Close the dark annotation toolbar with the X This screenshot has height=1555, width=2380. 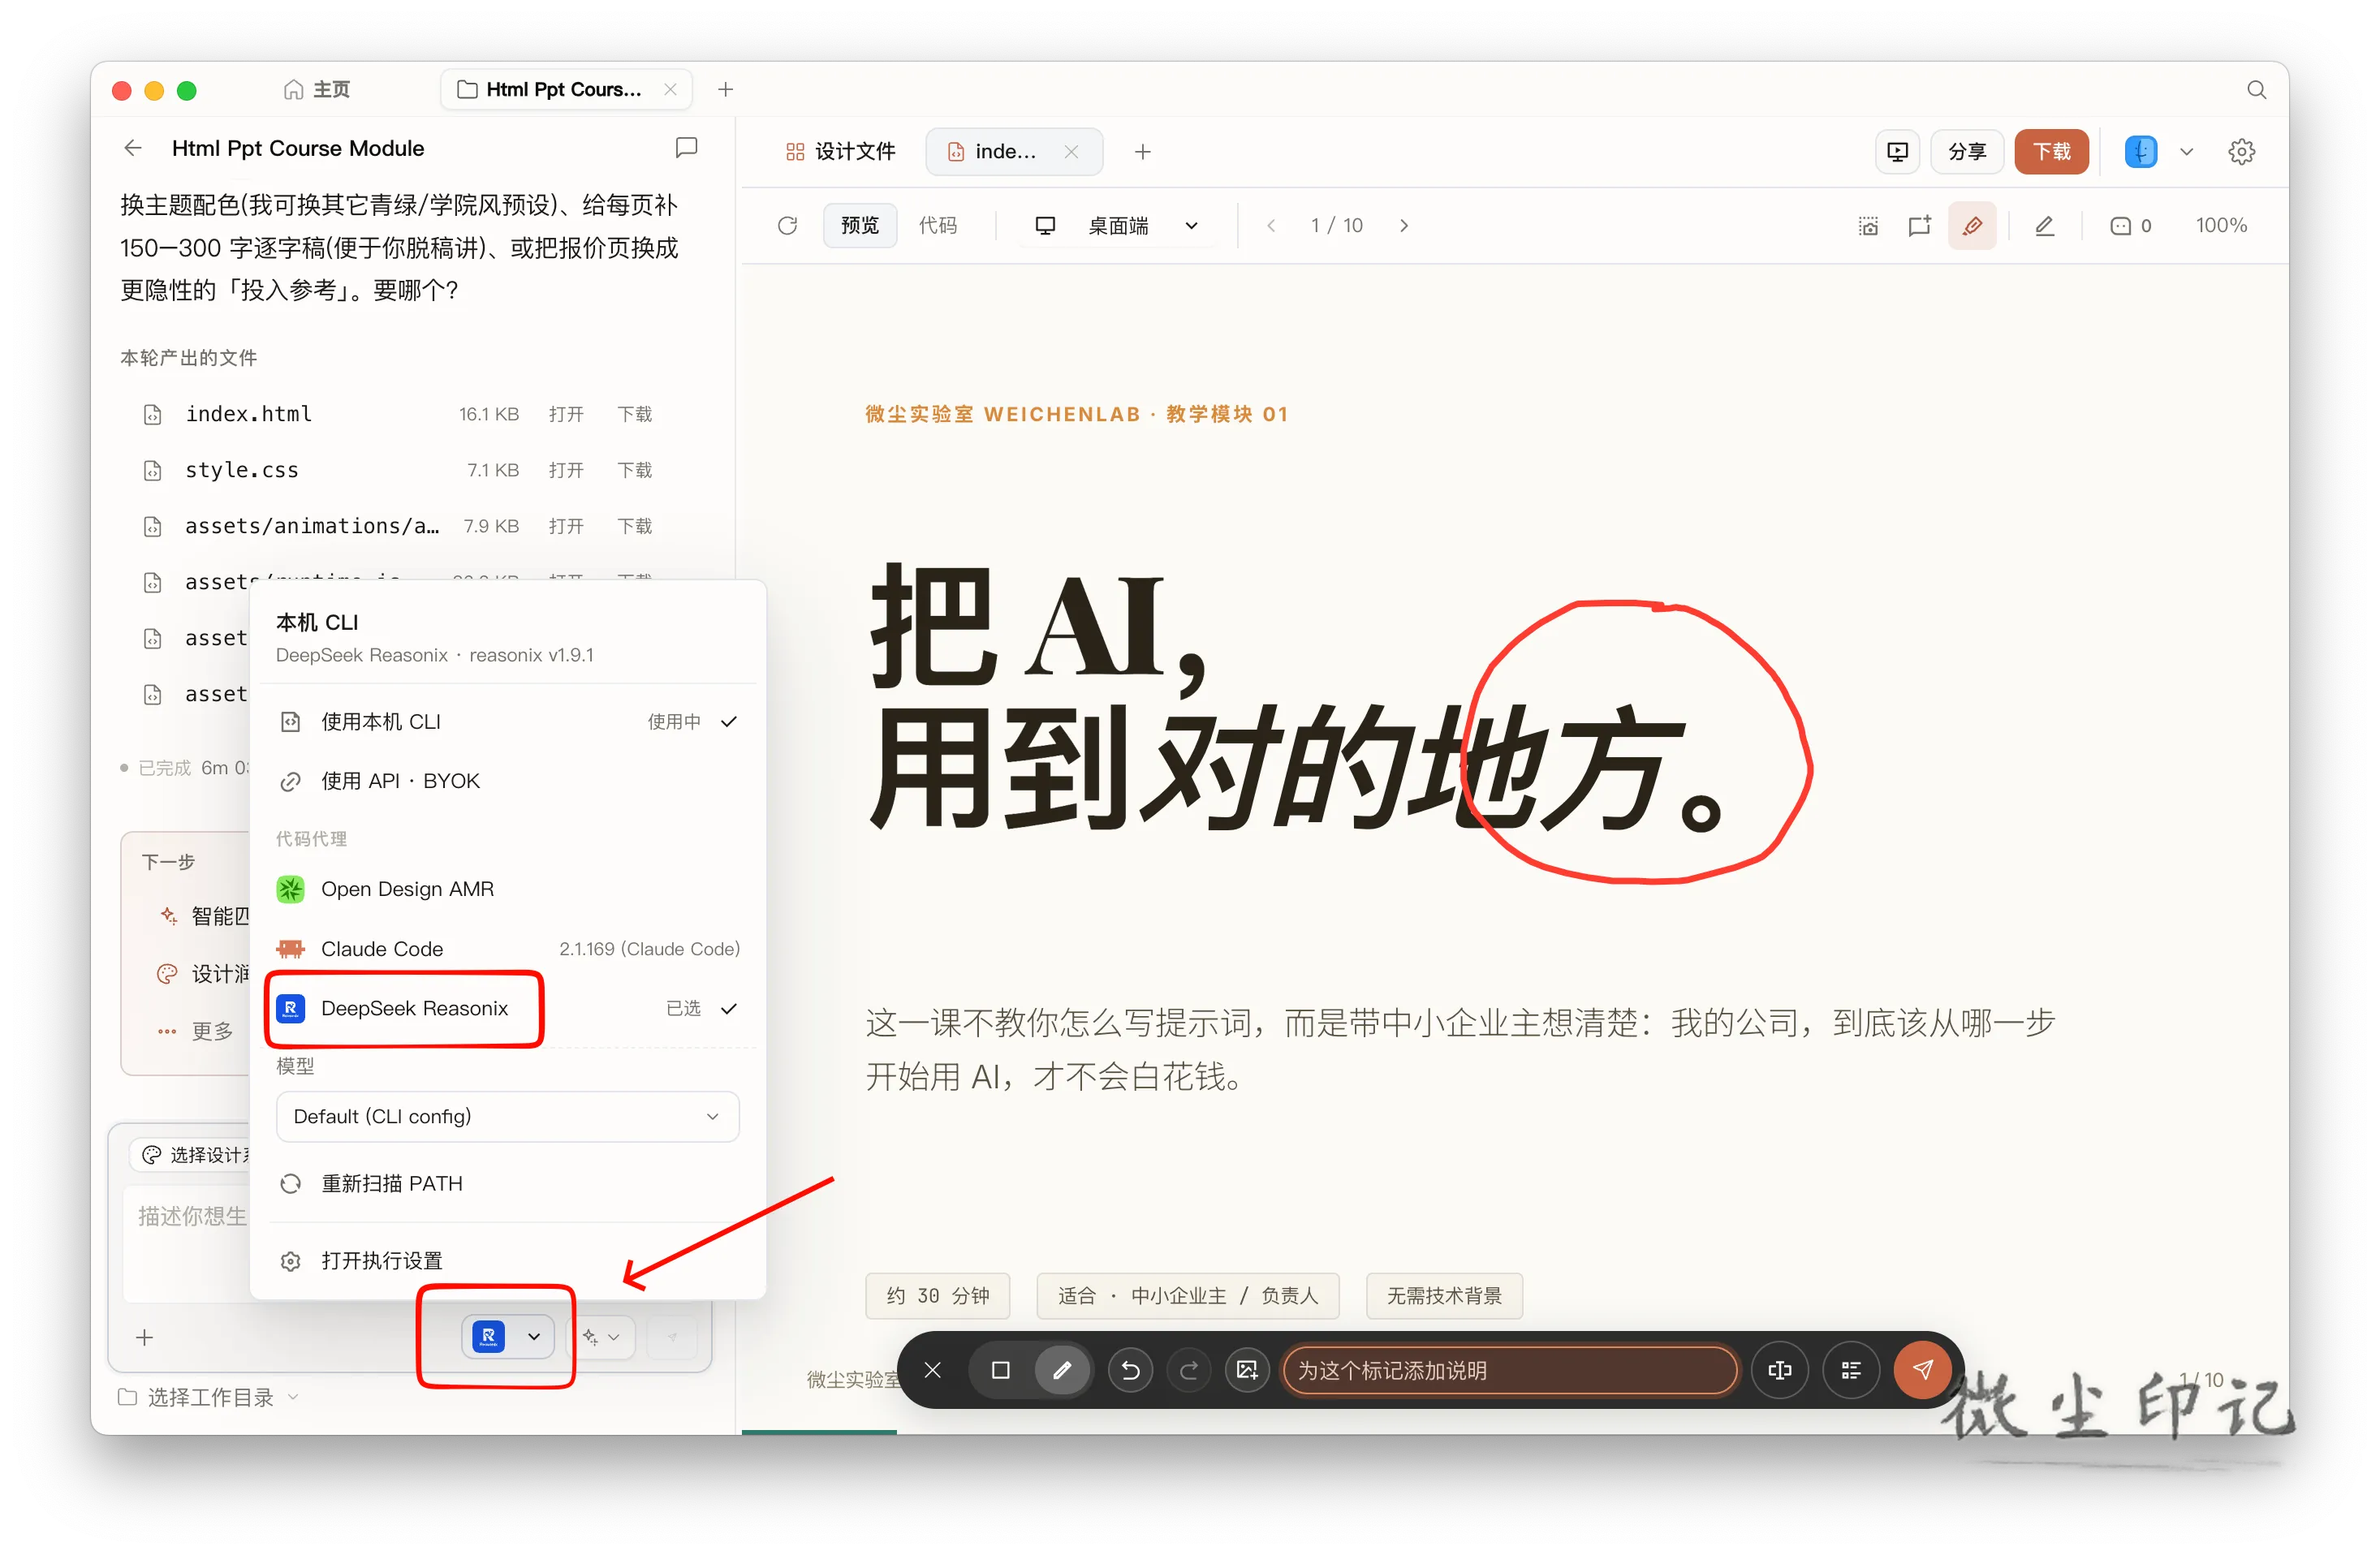(x=932, y=1370)
